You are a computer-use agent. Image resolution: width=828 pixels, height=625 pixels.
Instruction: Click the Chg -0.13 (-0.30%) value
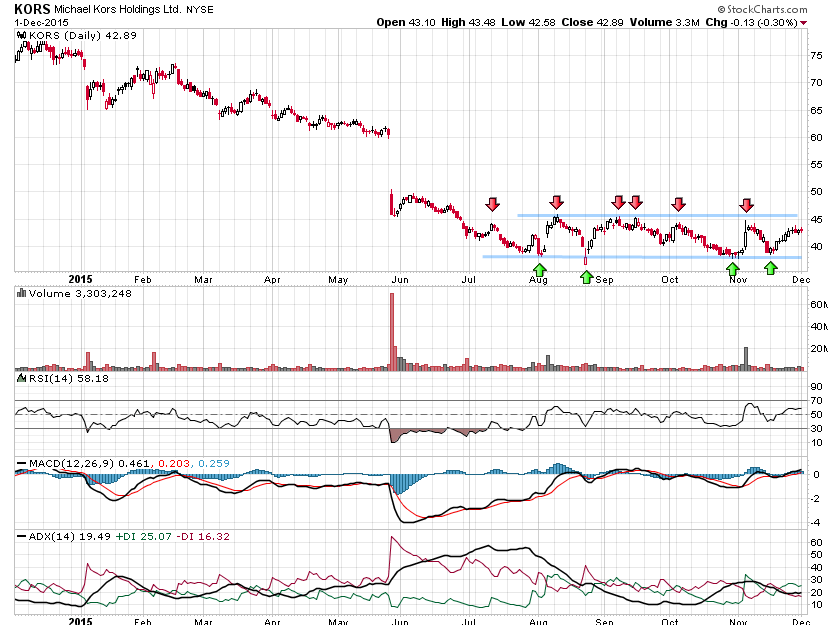751,22
